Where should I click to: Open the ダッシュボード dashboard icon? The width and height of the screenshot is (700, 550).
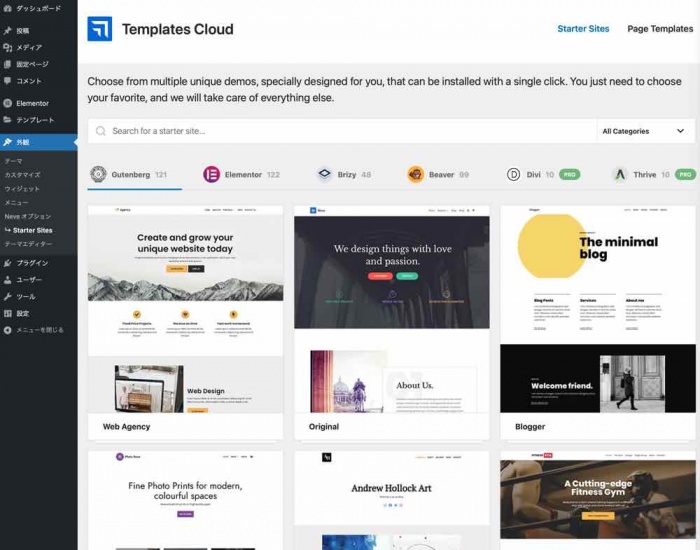(7, 8)
